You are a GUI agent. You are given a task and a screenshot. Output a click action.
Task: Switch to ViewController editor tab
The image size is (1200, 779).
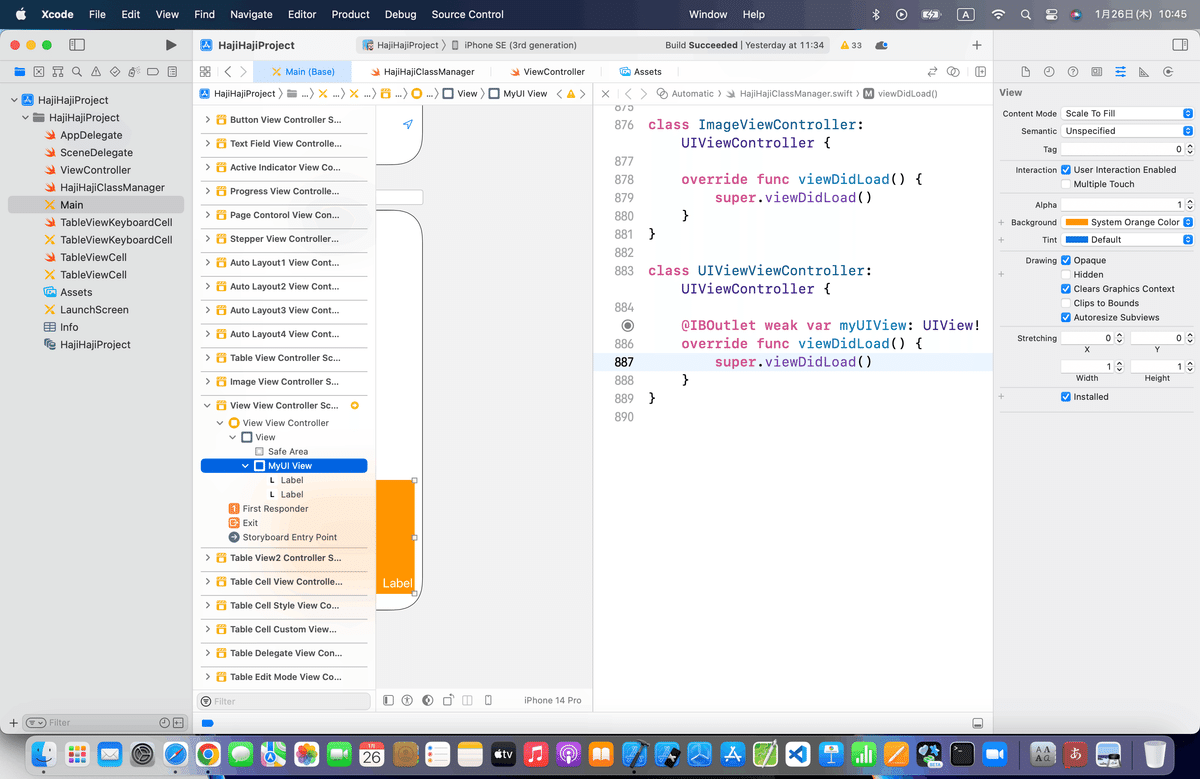pyautogui.click(x=547, y=72)
